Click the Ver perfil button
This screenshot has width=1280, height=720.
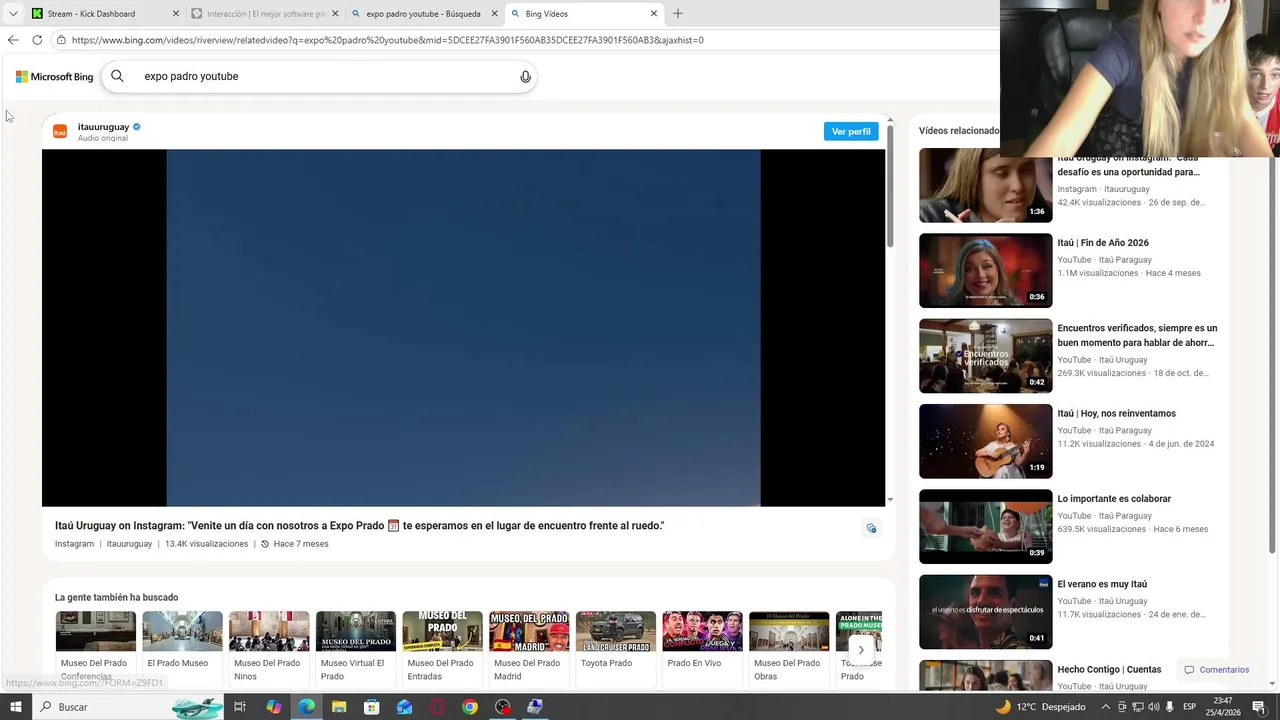(x=851, y=131)
